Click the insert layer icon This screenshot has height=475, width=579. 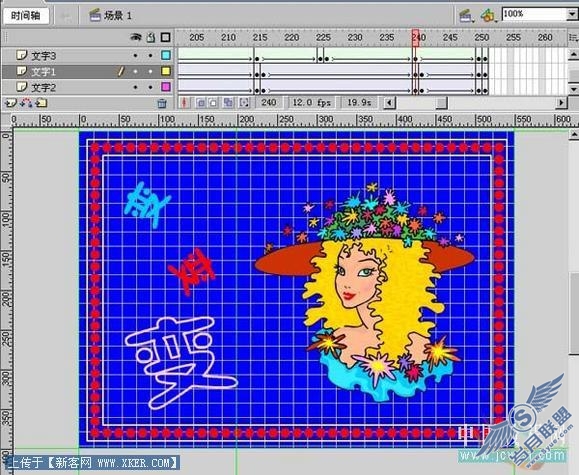[11, 103]
